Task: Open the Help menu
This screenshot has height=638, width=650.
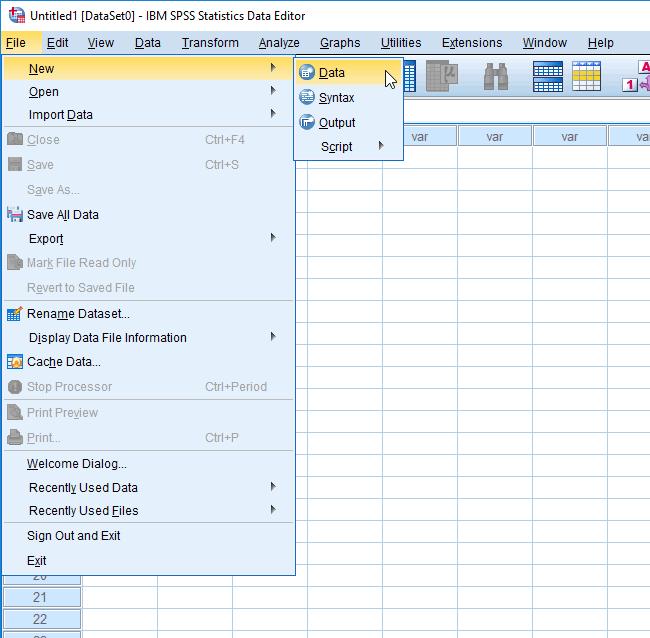Action: [600, 43]
